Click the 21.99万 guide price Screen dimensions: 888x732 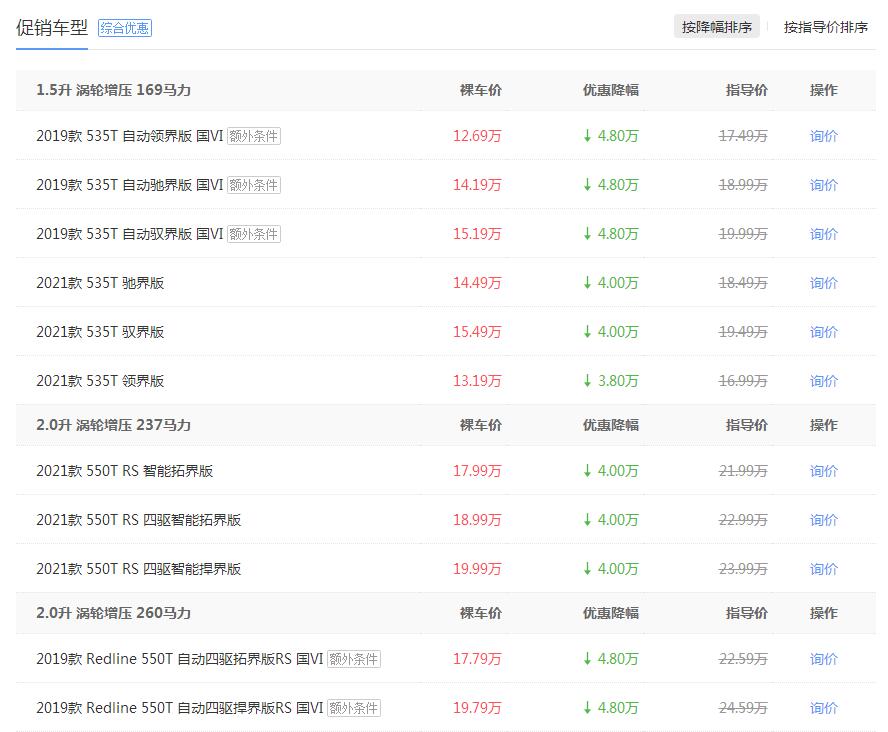click(x=743, y=471)
